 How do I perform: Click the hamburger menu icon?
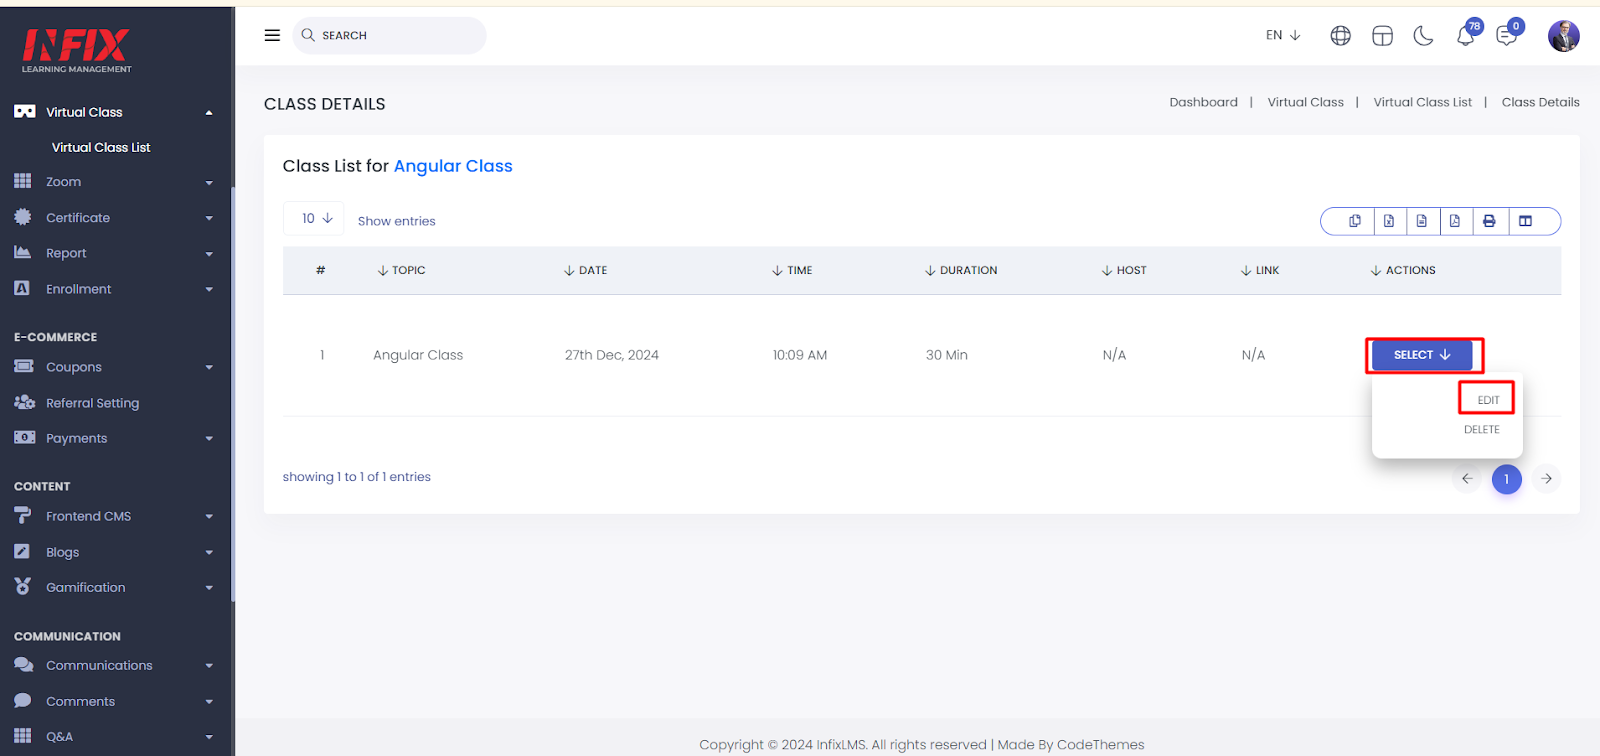[x=272, y=35]
